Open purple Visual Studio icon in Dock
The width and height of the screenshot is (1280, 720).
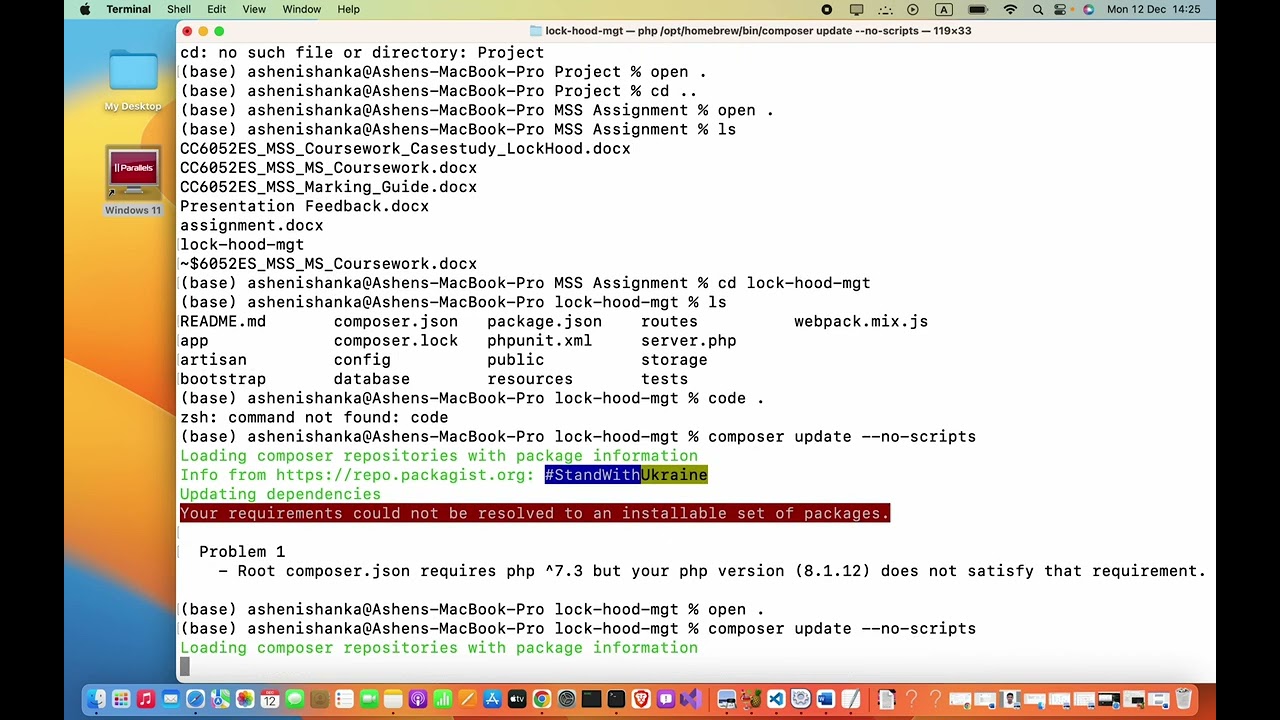[x=691, y=699]
